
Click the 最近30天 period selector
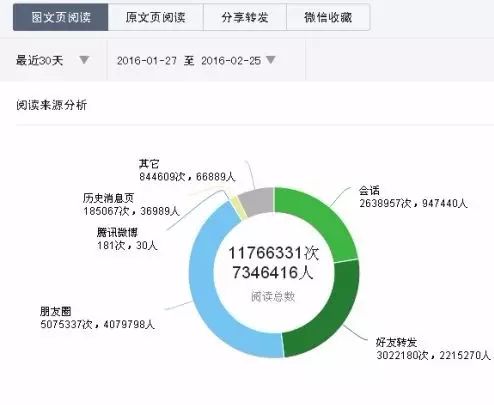point(53,60)
